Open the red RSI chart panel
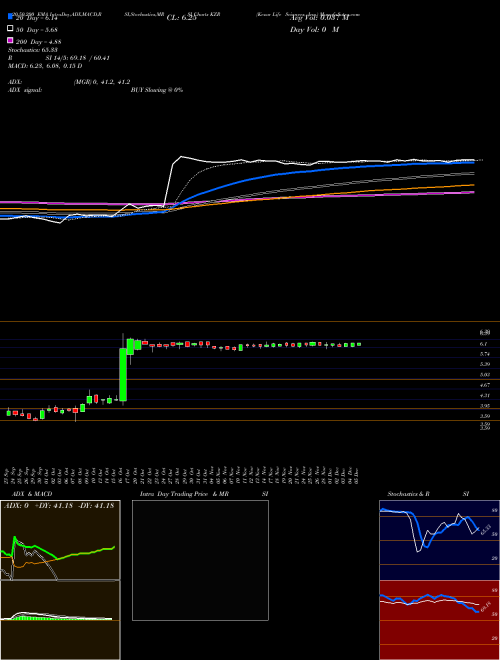 439,620
